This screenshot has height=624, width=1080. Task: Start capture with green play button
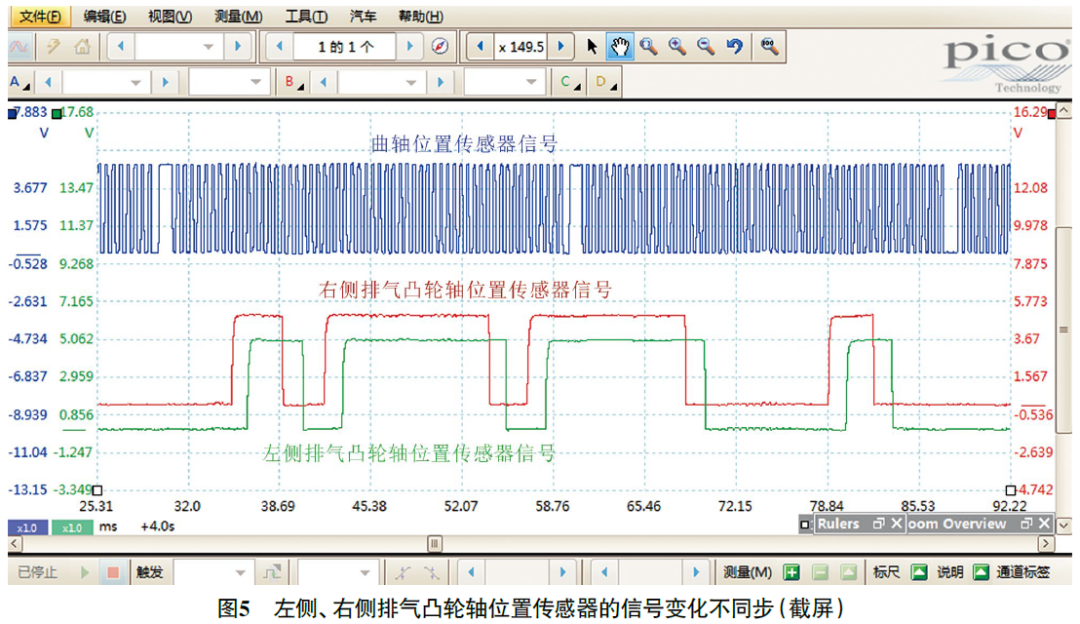(85, 572)
